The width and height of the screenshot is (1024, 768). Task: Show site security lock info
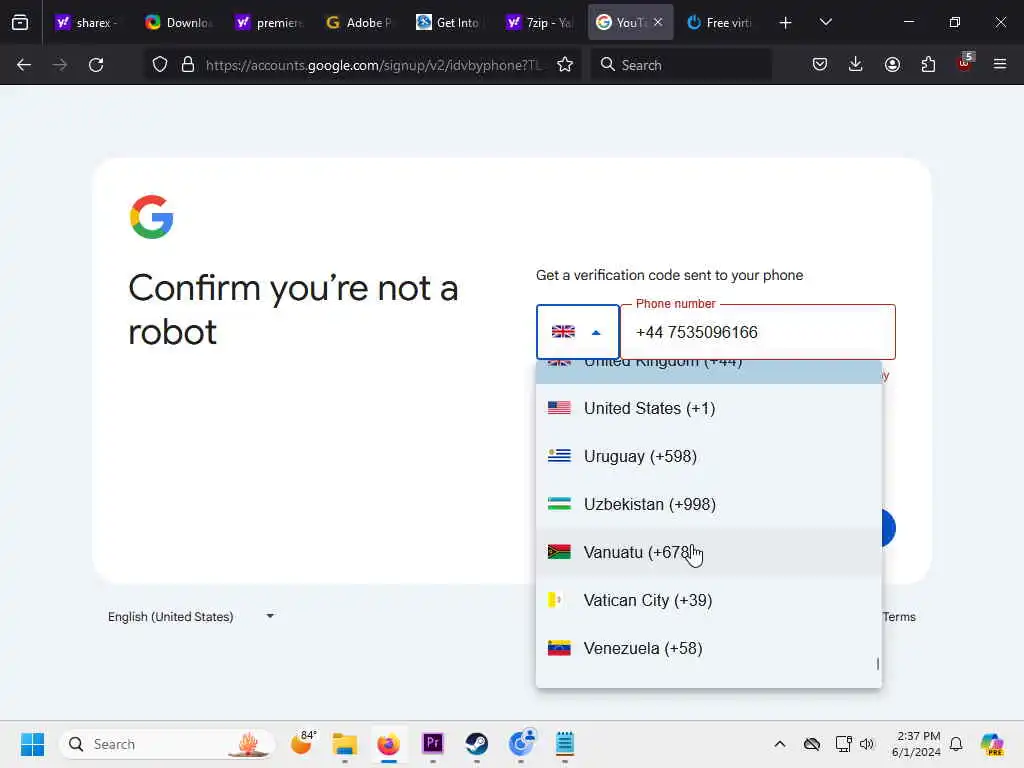click(188, 65)
